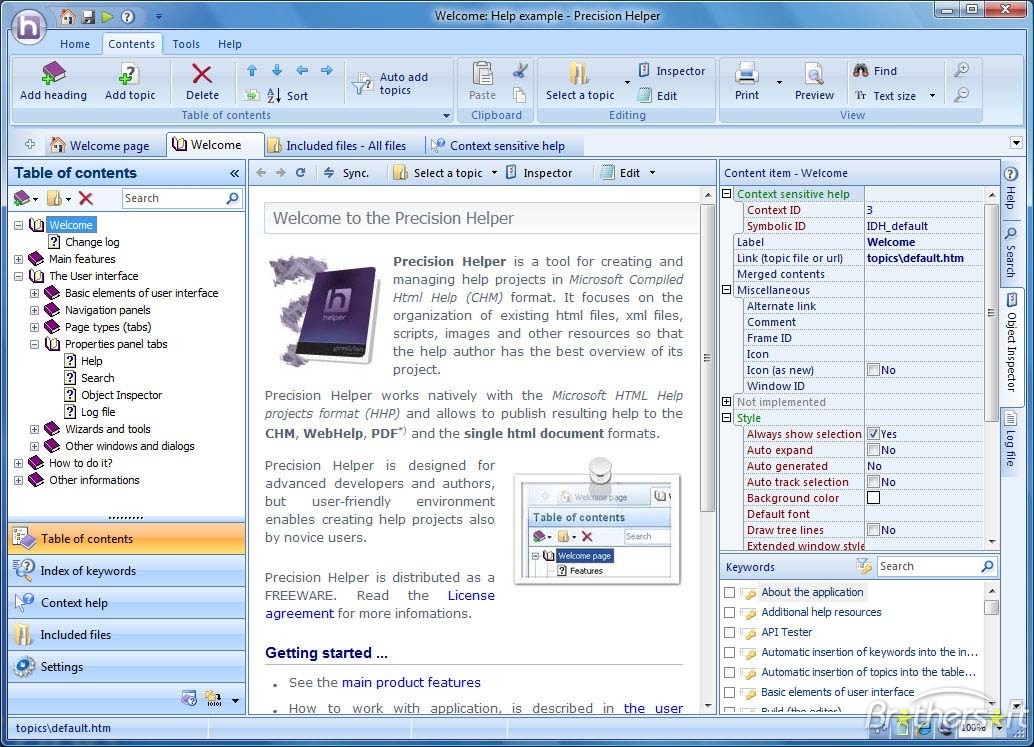Open the Help ribbon tab
The image size is (1034, 747).
229,44
